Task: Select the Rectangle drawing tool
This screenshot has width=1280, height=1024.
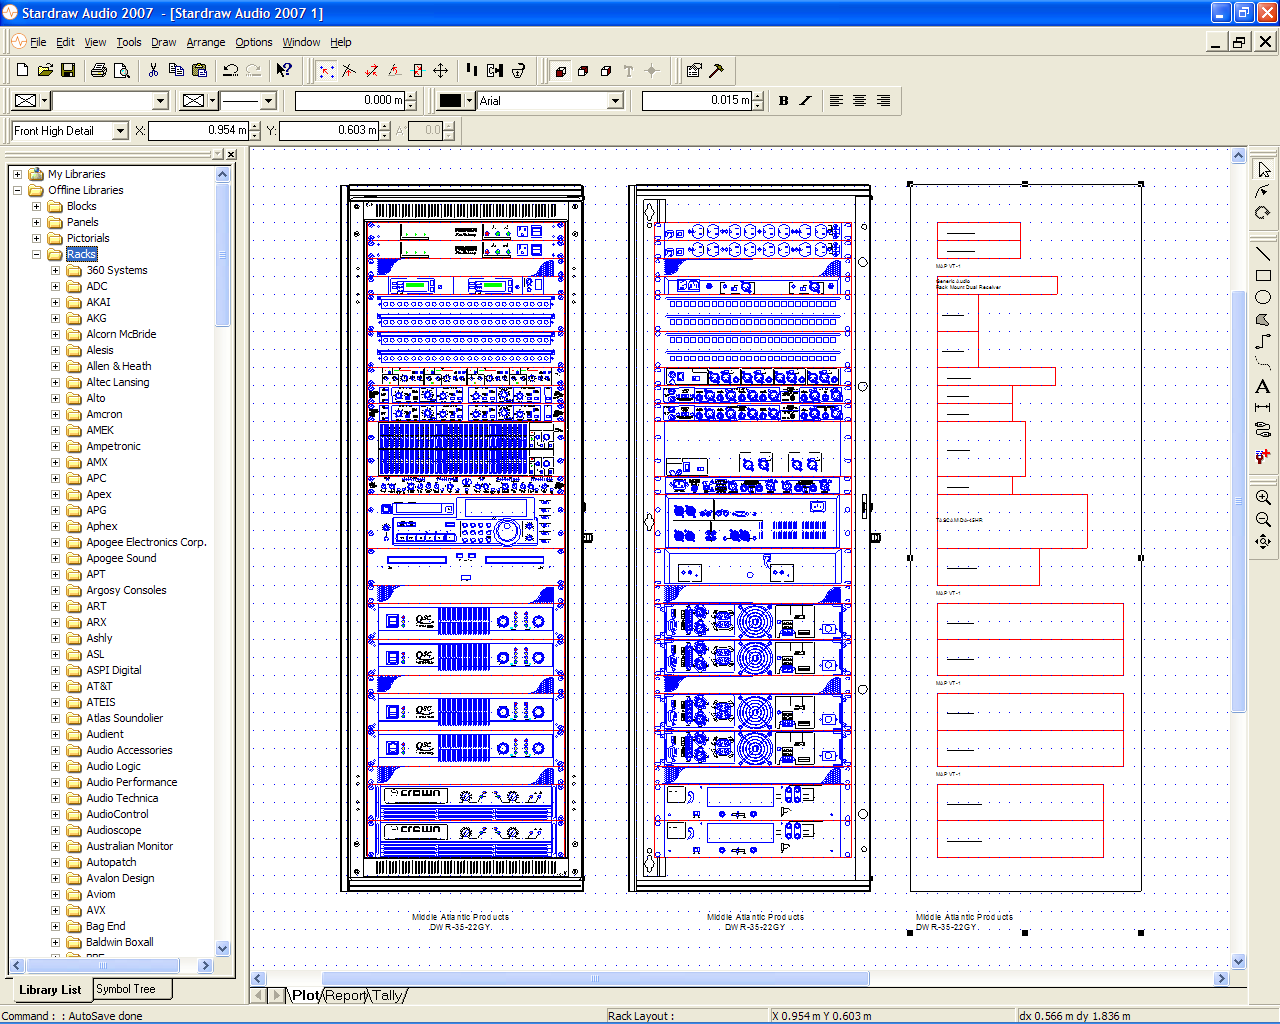Action: [x=1263, y=276]
